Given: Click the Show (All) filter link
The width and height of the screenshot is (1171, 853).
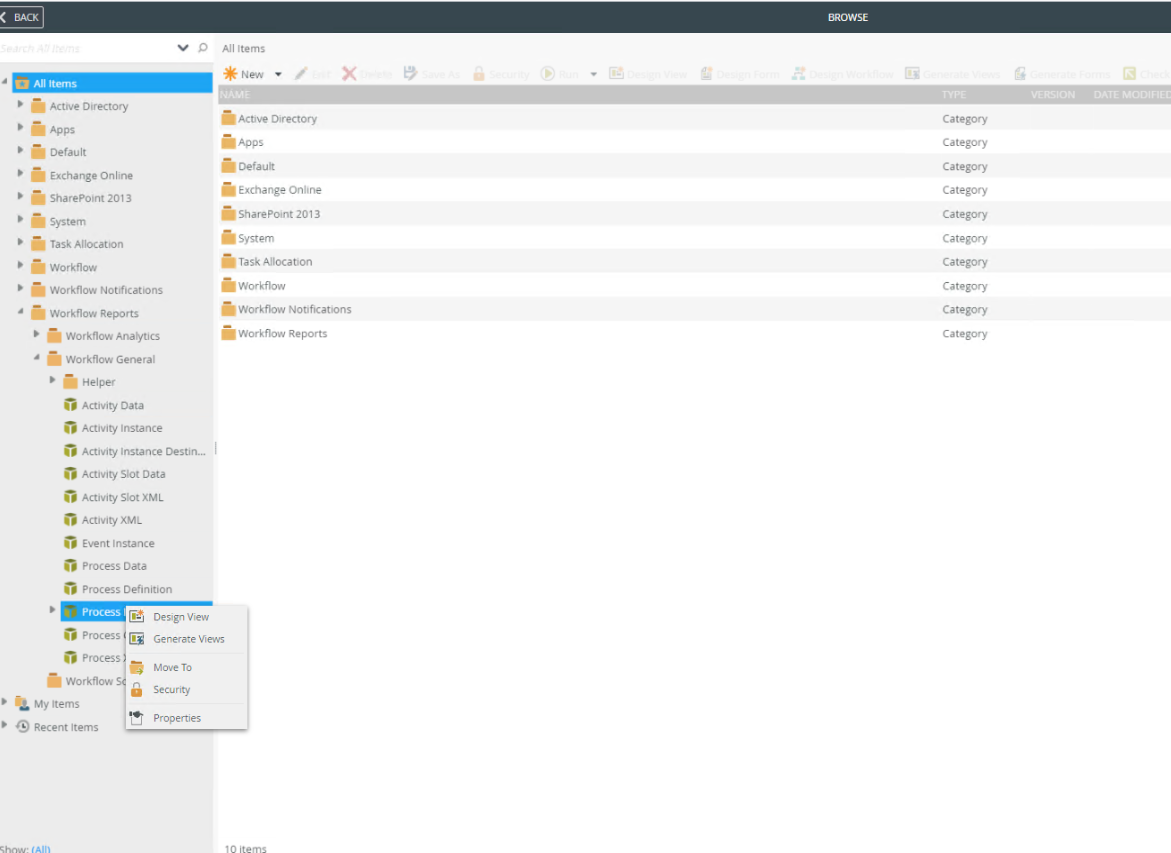Looking at the screenshot, I should pos(40,849).
